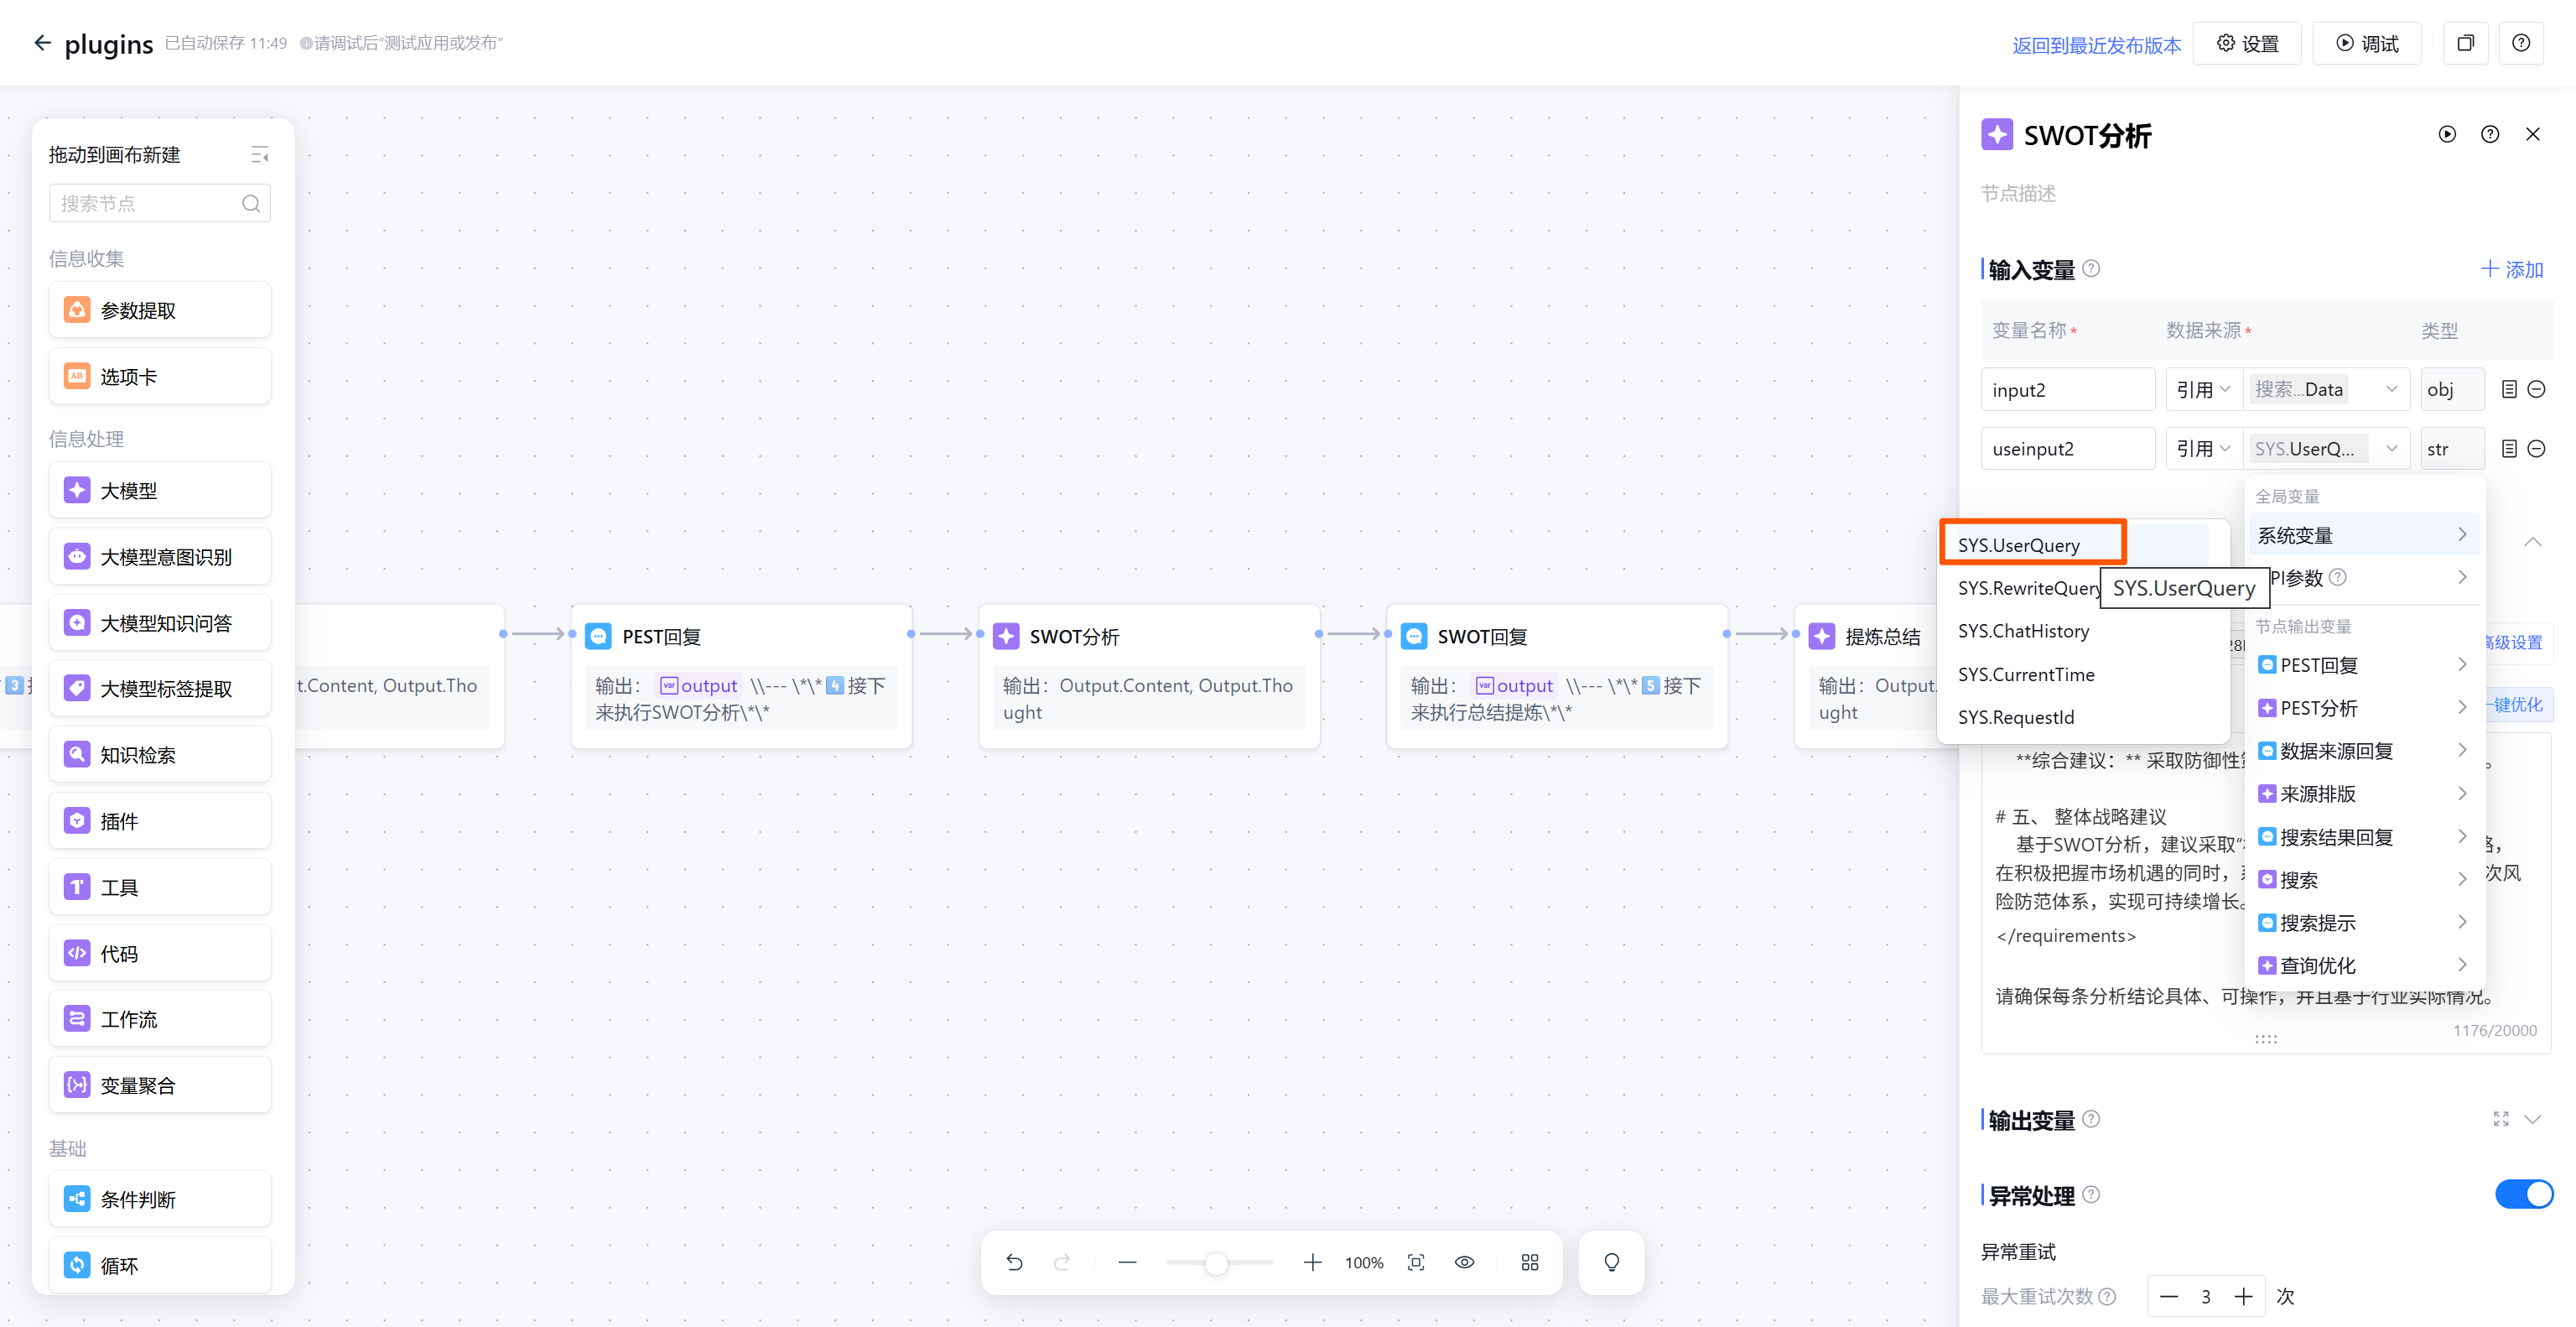Collapse the node list sidebar panel
This screenshot has height=1327, width=2576.
[259, 155]
